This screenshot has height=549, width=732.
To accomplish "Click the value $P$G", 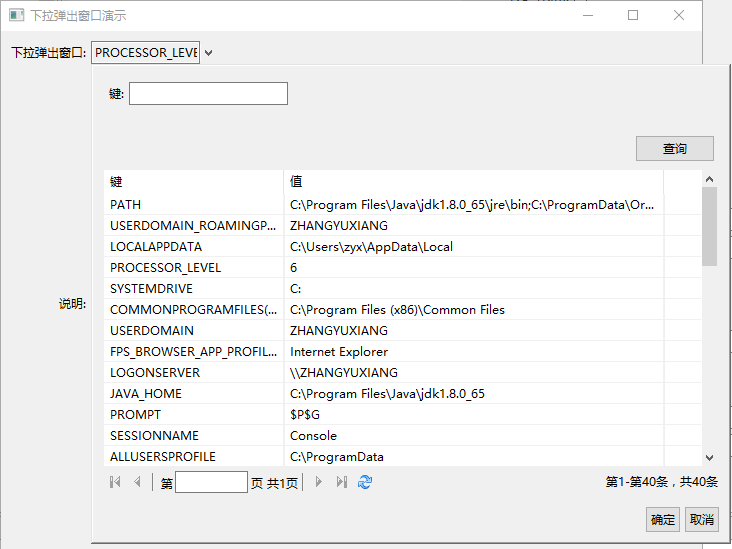I will [305, 415].
